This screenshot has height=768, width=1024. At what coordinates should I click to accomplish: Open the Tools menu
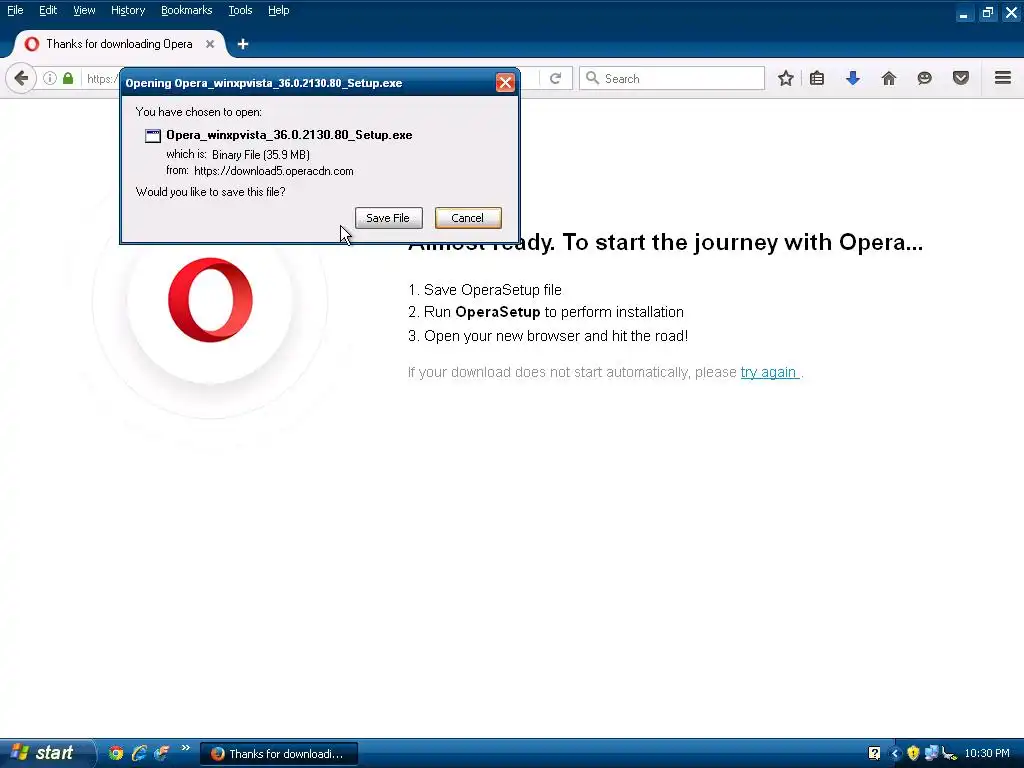point(240,10)
